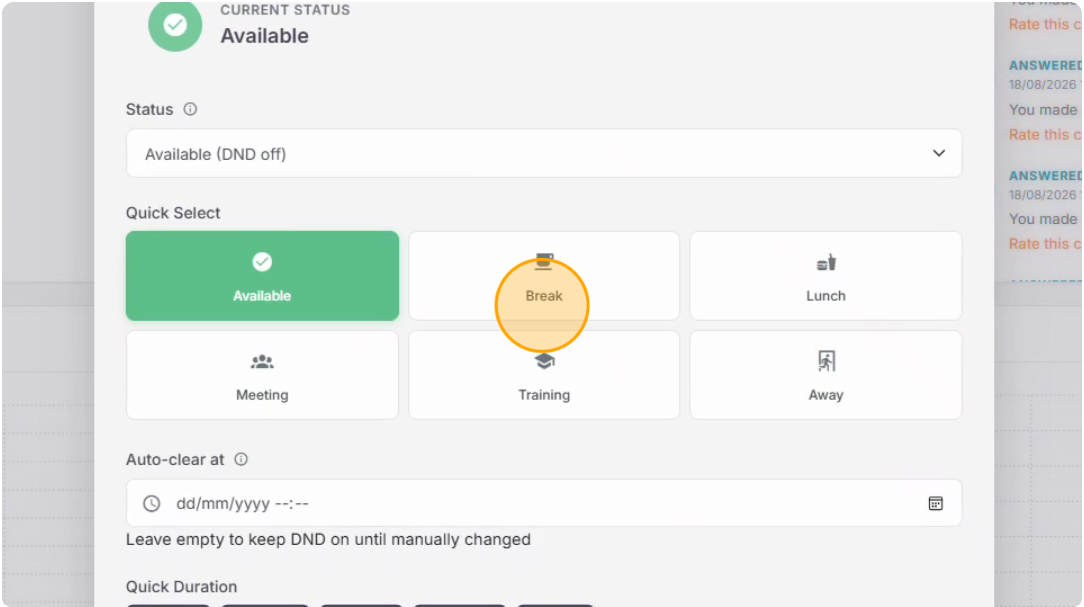Click the green Current Status checkmark icon
1084x607 pixels.
tap(175, 25)
